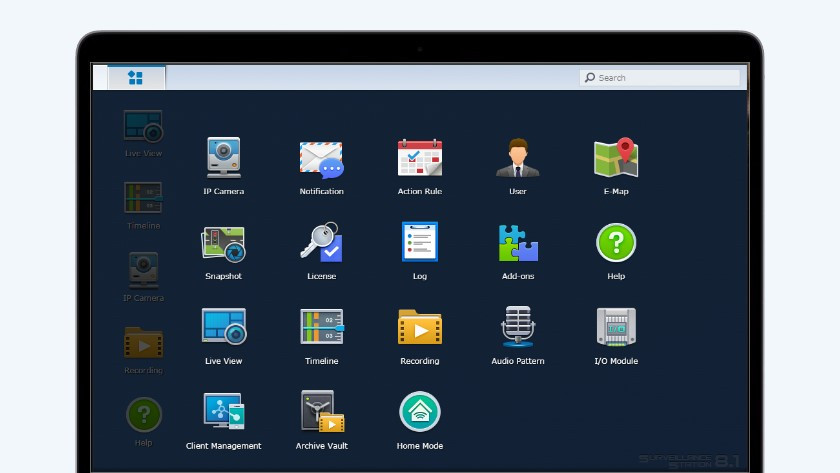
Task: Open the License key icon
Action: point(321,244)
